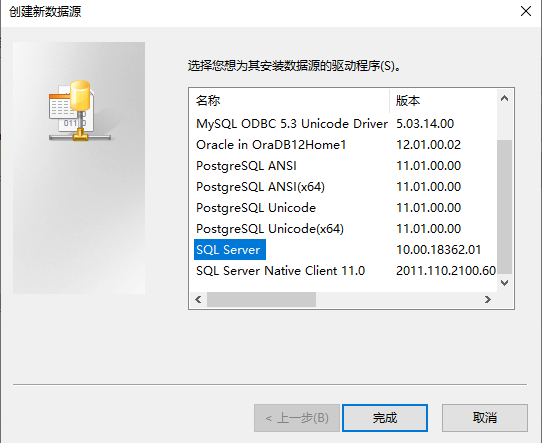542x443 pixels.
Task: Click the horizontal scroll left arrow
Action: pyautogui.click(x=198, y=299)
